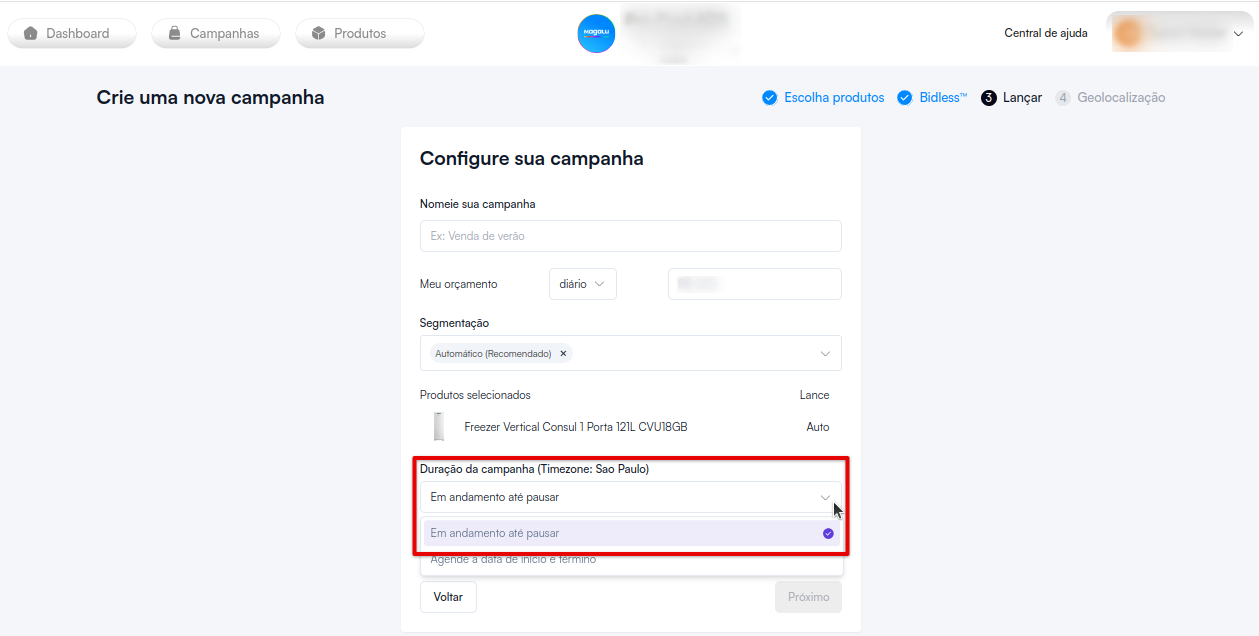Screen dimensions: 1259x636
Task: Expand the Segmentação dropdown chevron
Action: coord(825,353)
